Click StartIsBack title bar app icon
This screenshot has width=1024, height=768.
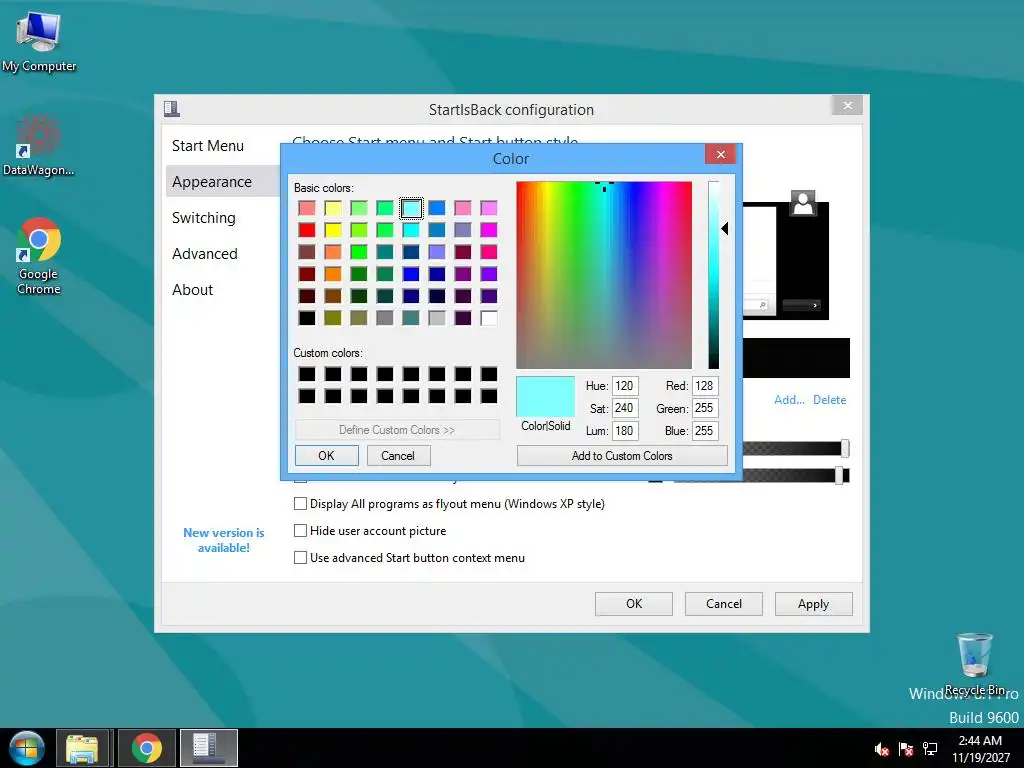coord(172,108)
